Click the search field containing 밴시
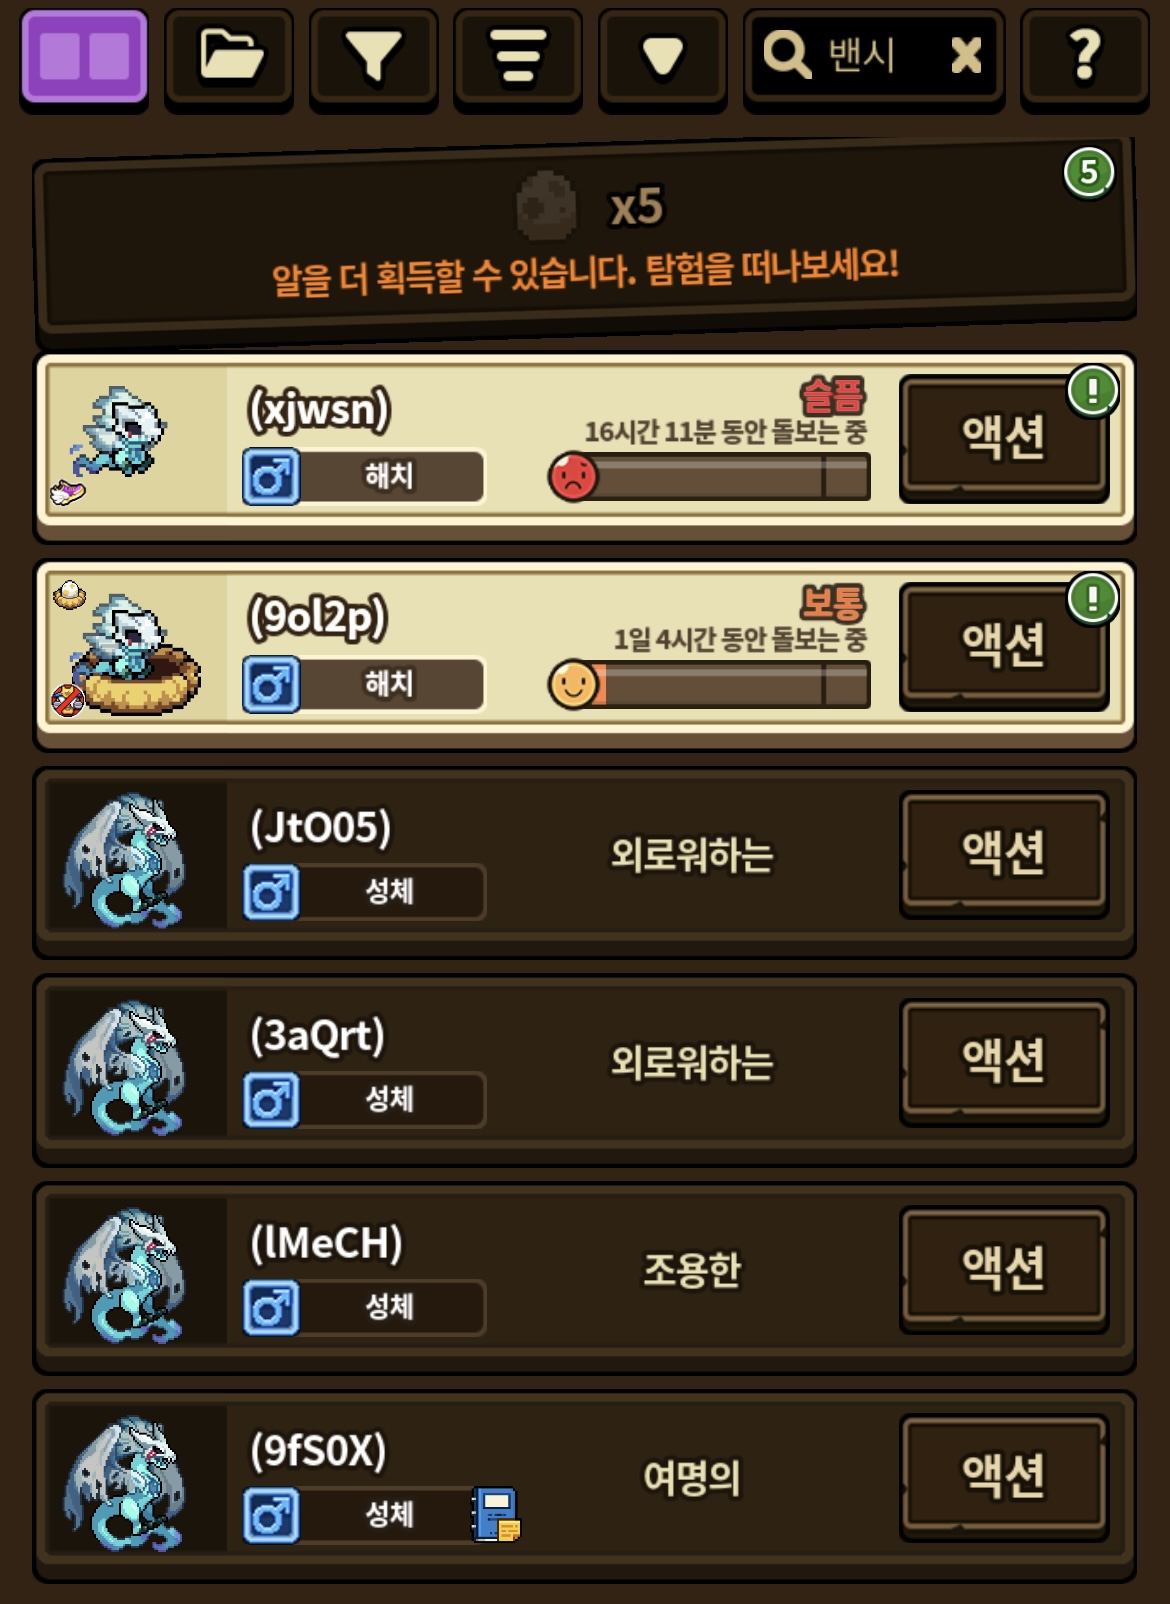Image resolution: width=1170 pixels, height=1604 pixels. coord(874,57)
